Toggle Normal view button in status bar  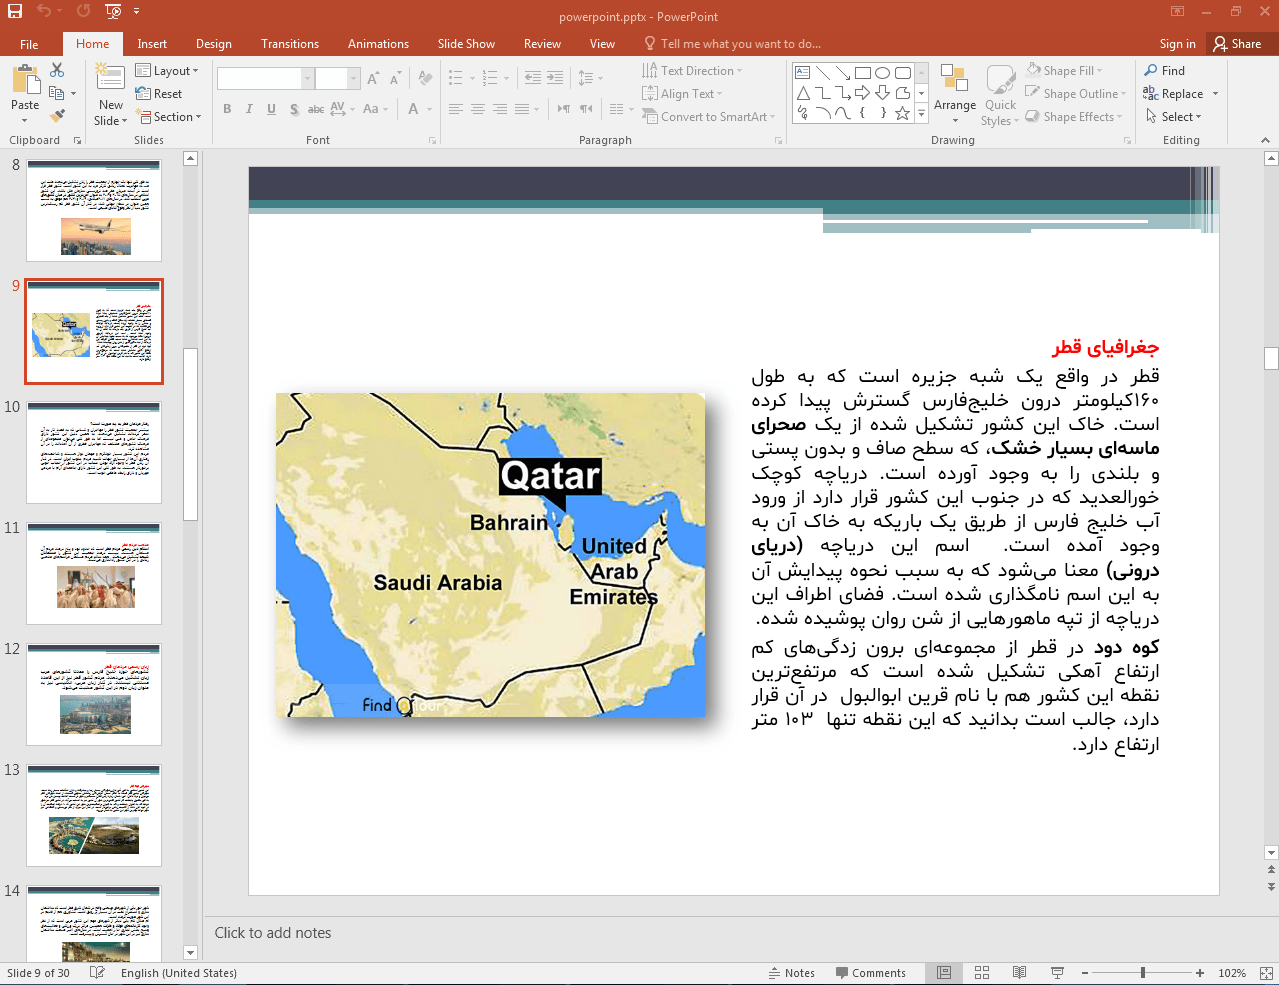944,973
